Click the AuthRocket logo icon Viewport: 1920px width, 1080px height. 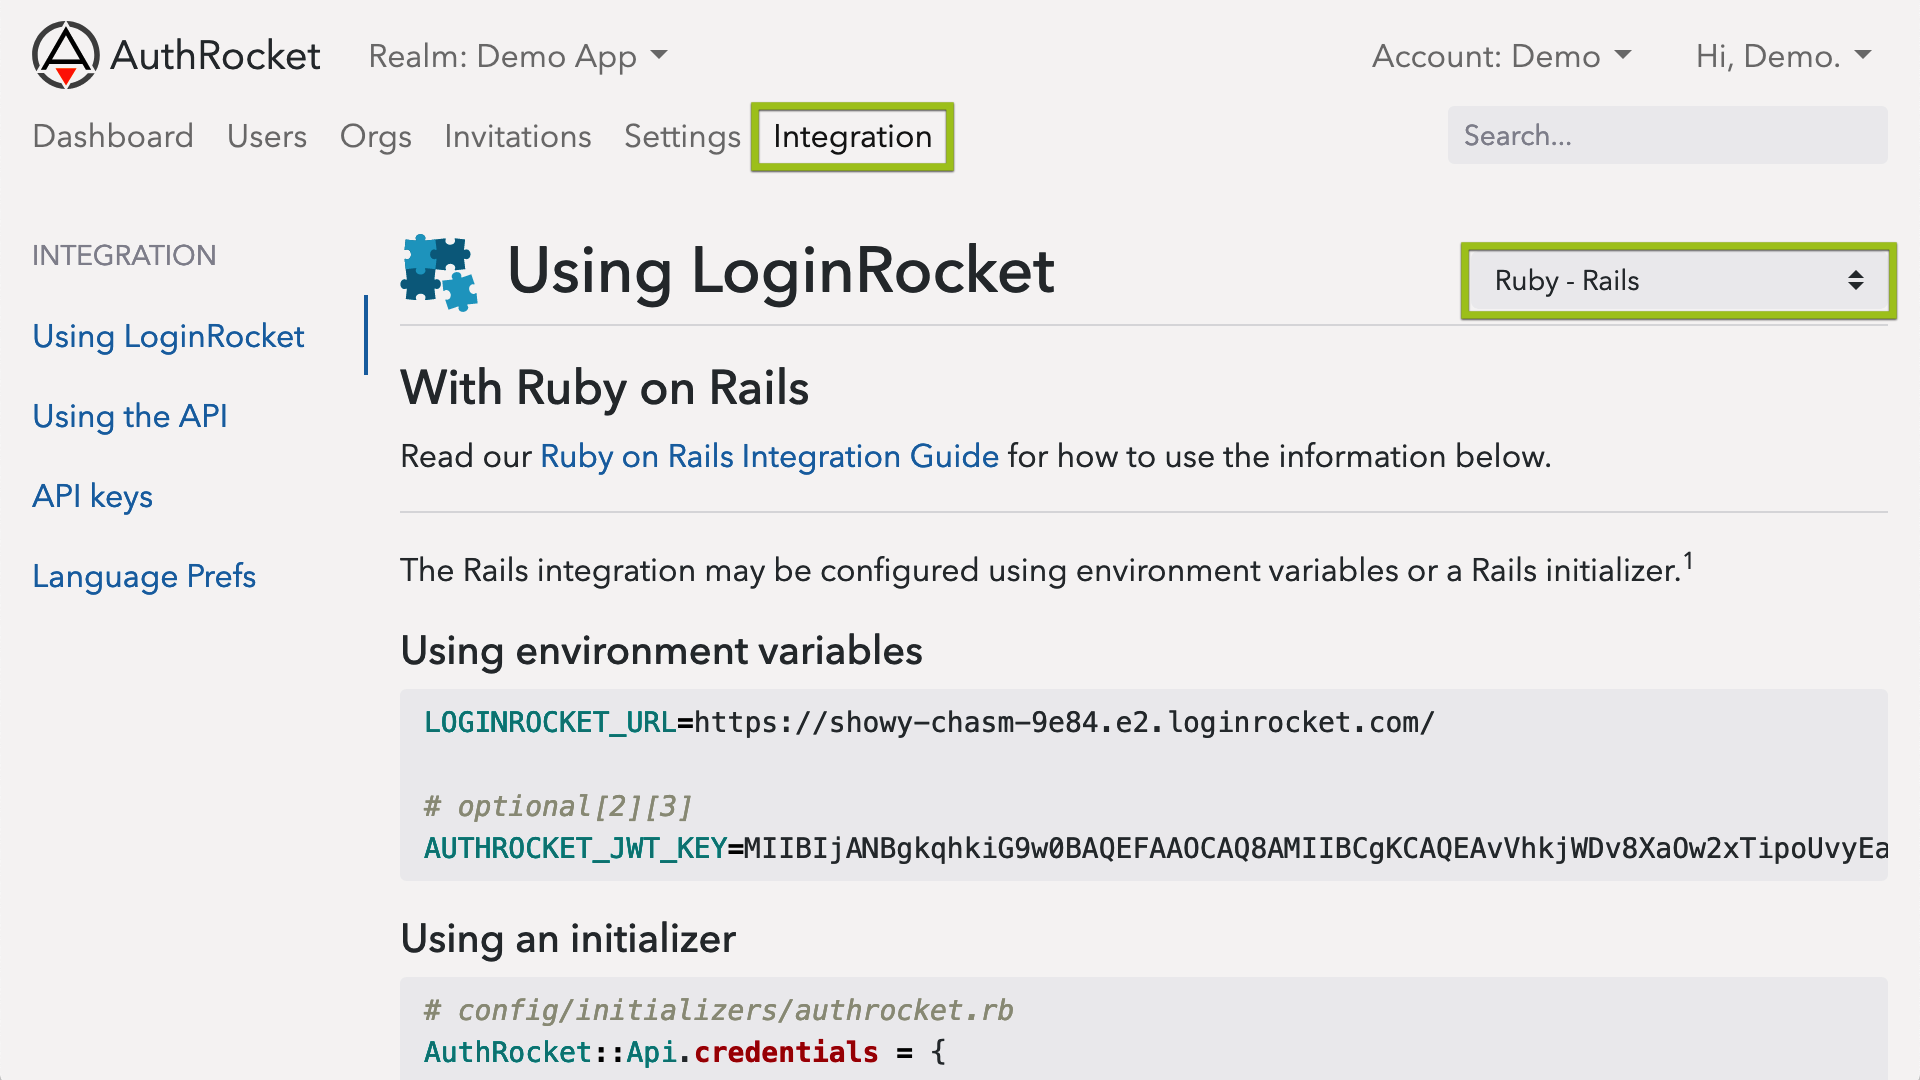(x=66, y=55)
